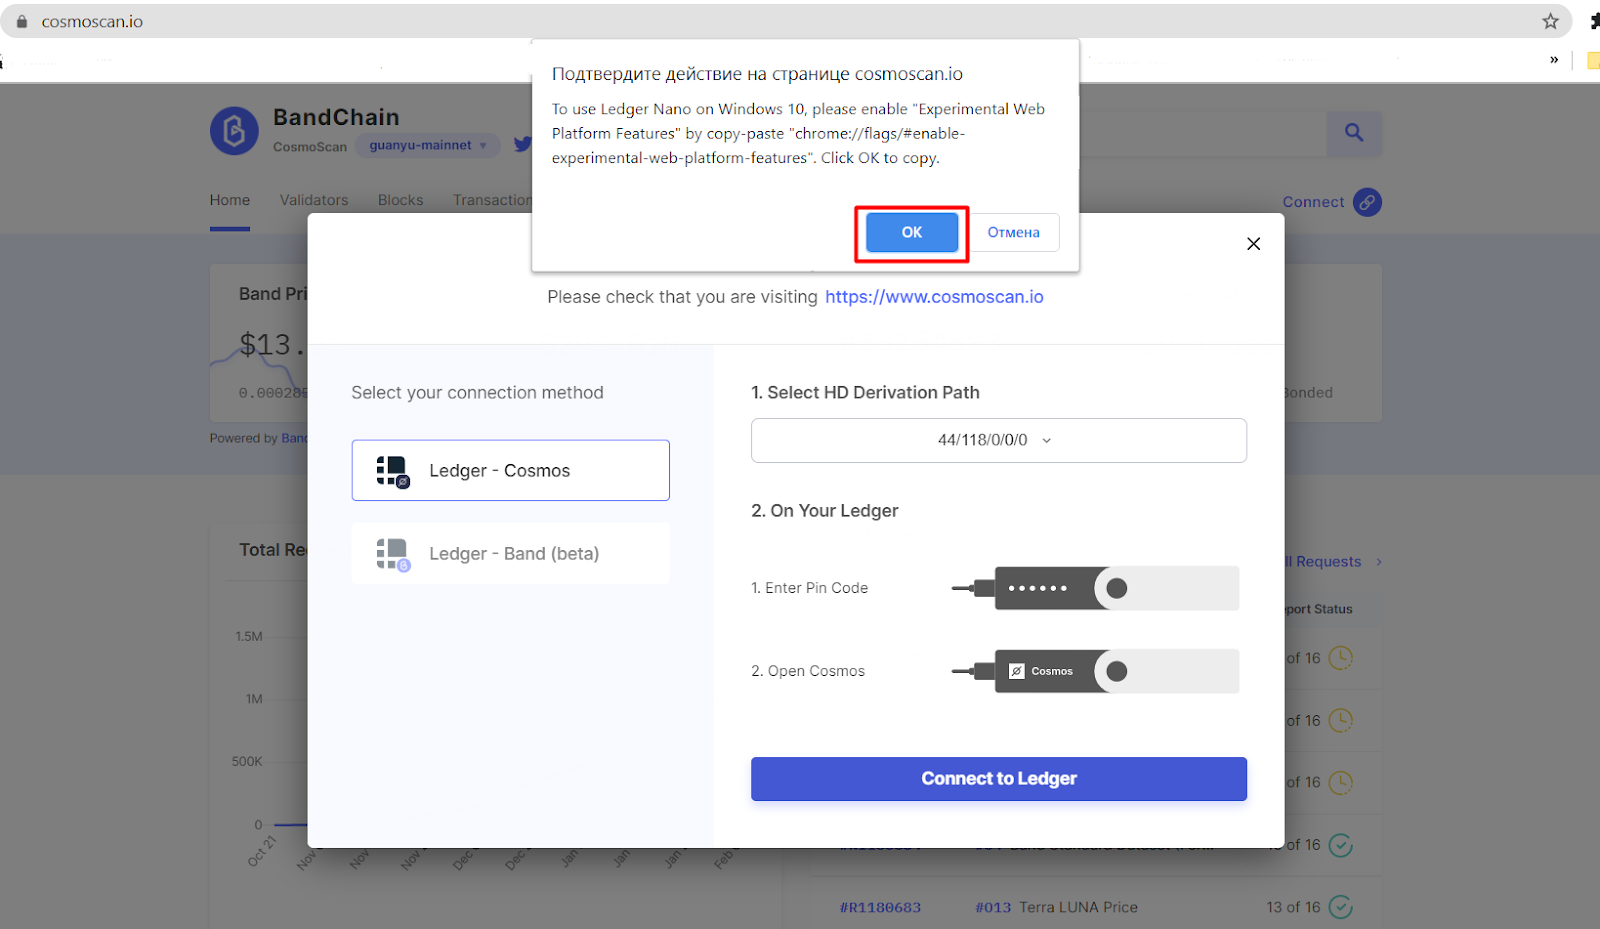Open the https://www.cosmoscan.io link

[x=934, y=297]
